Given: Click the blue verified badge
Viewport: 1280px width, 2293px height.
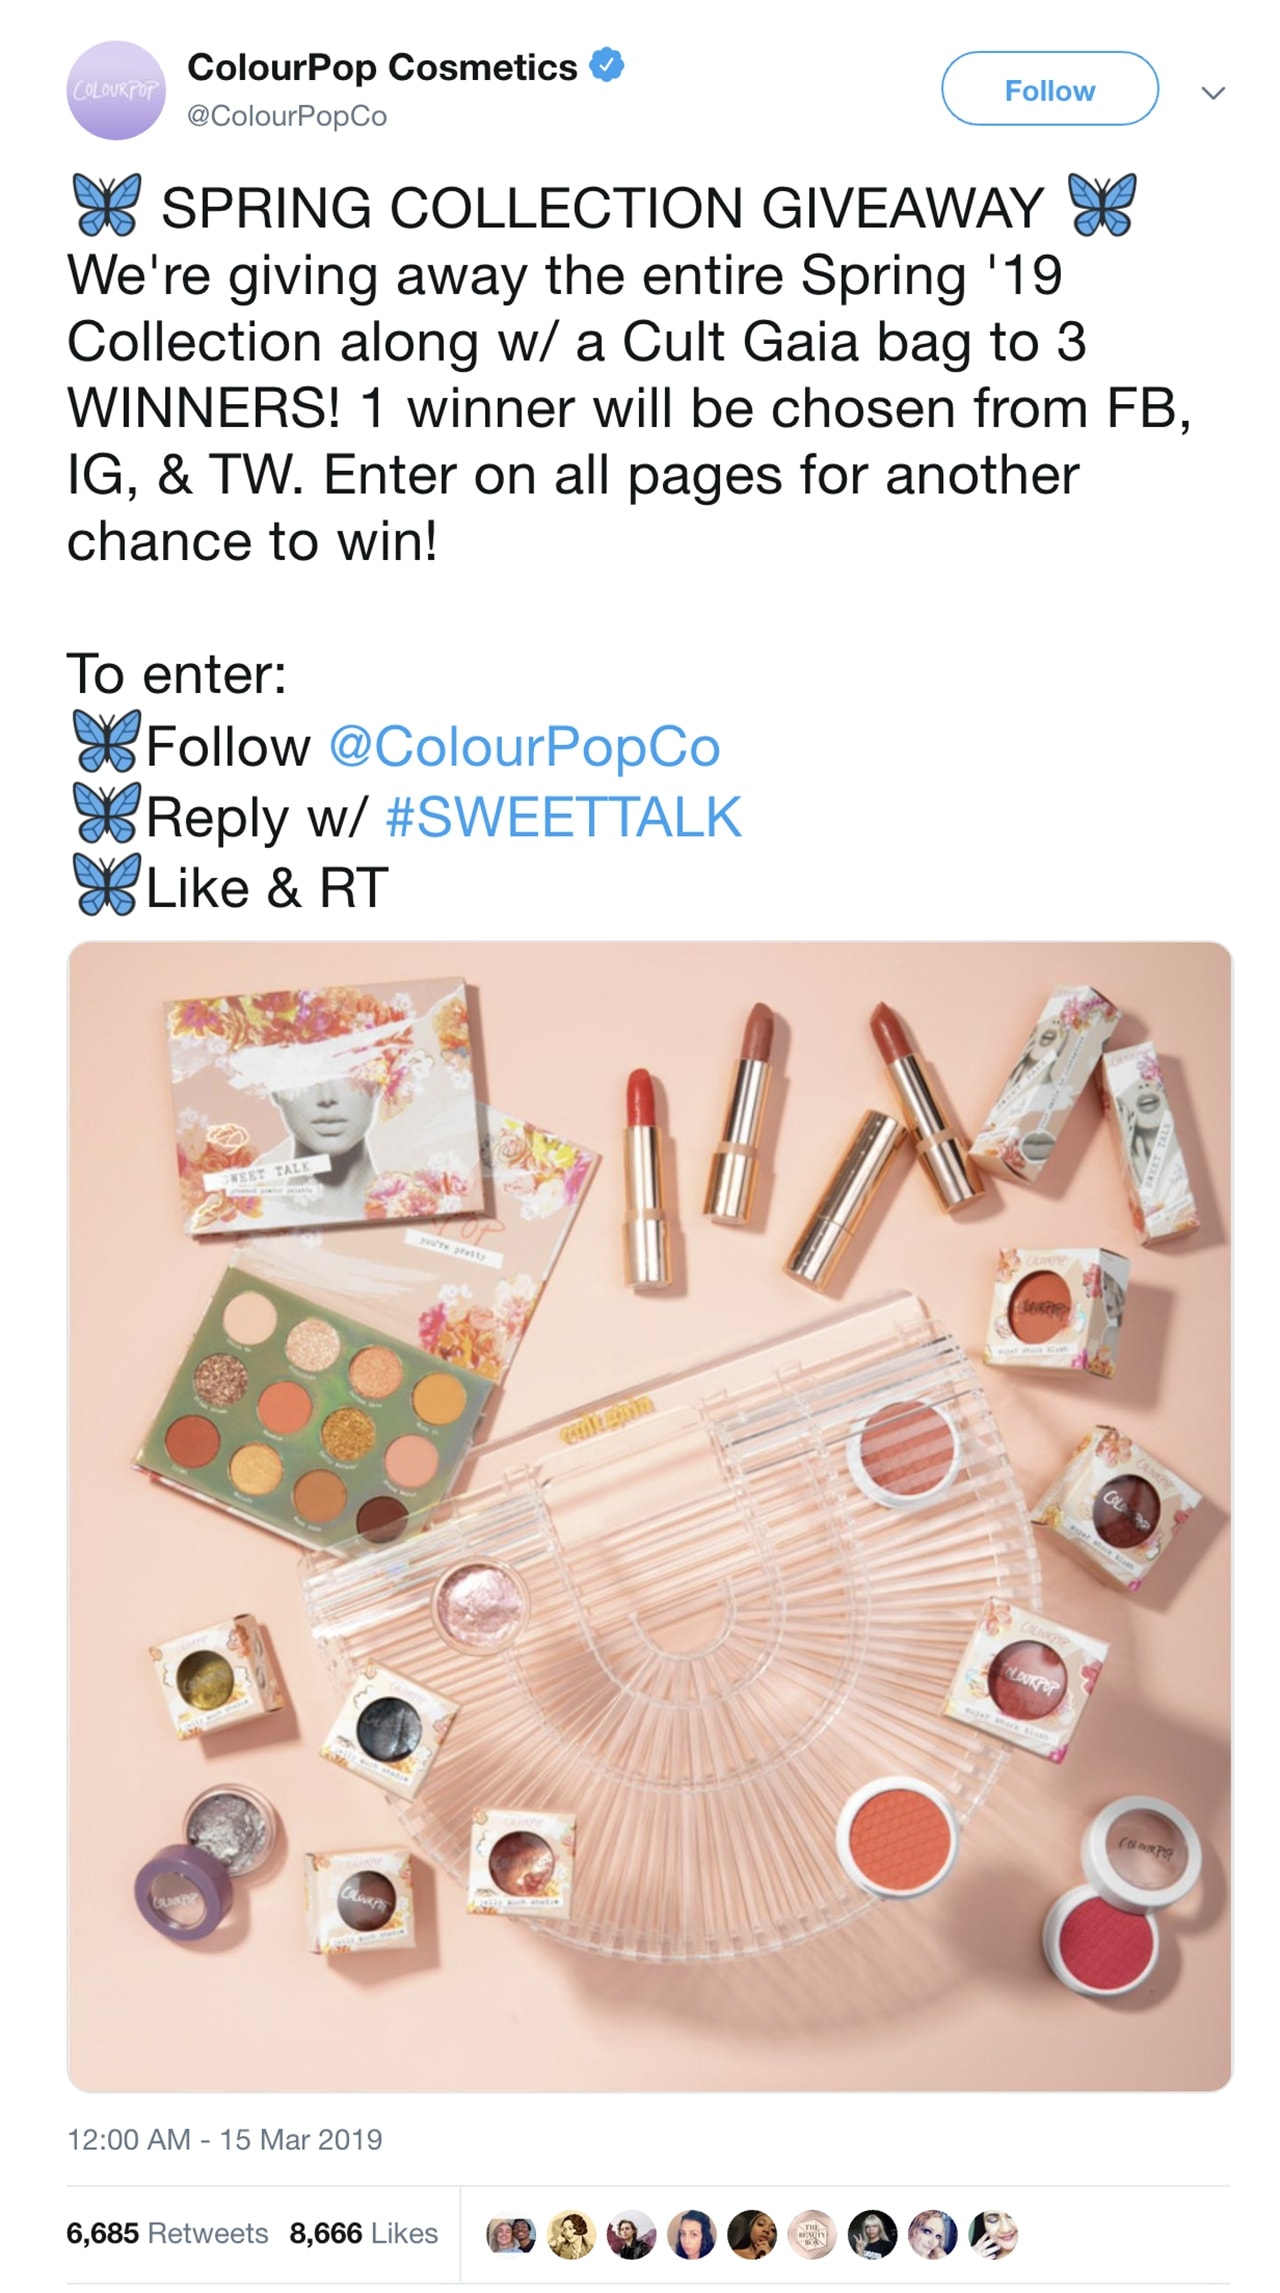Looking at the screenshot, I should tap(606, 66).
